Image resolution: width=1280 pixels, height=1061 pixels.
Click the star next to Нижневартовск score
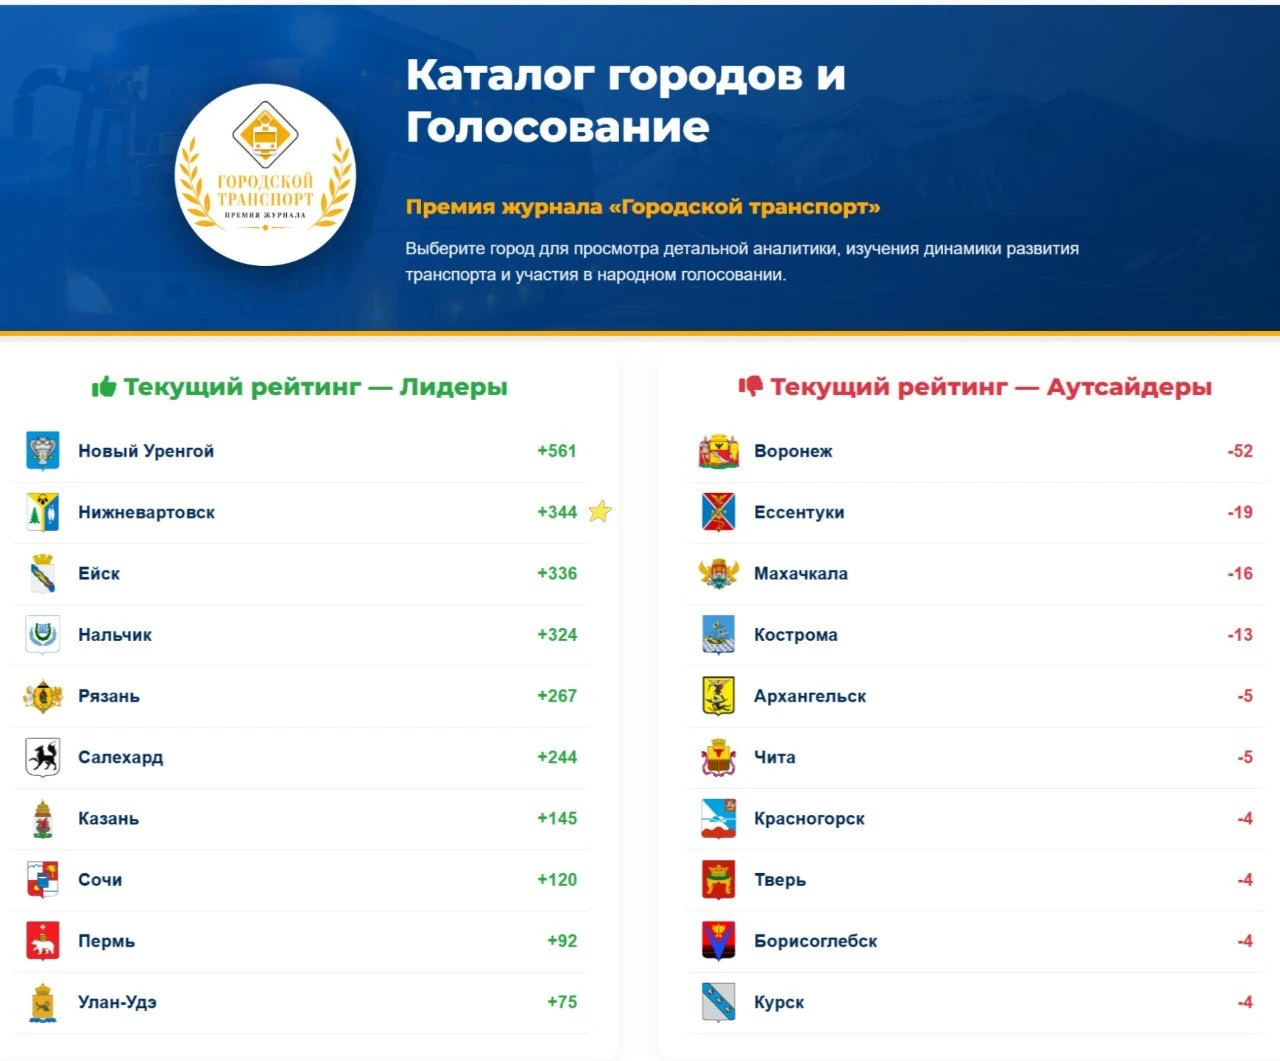(x=600, y=512)
